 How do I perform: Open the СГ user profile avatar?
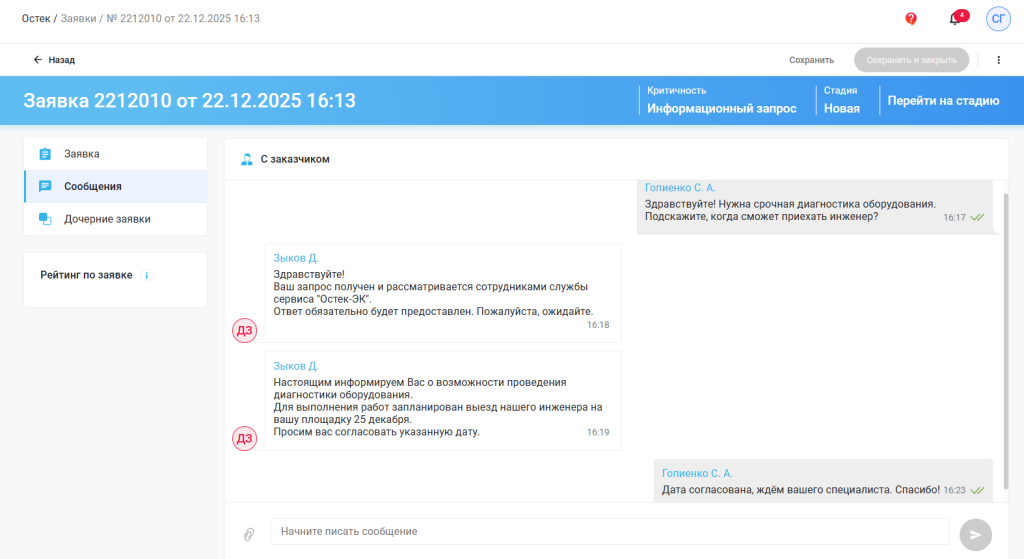(998, 19)
